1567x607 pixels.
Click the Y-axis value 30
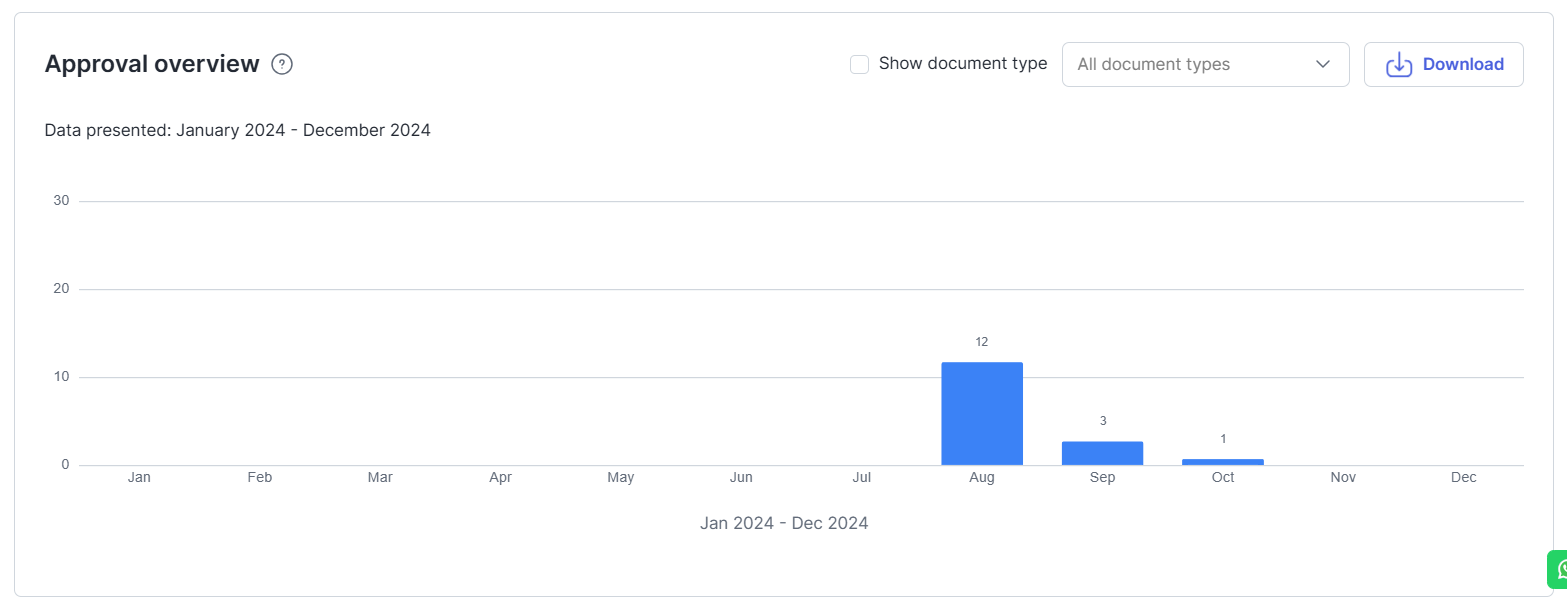coord(61,201)
